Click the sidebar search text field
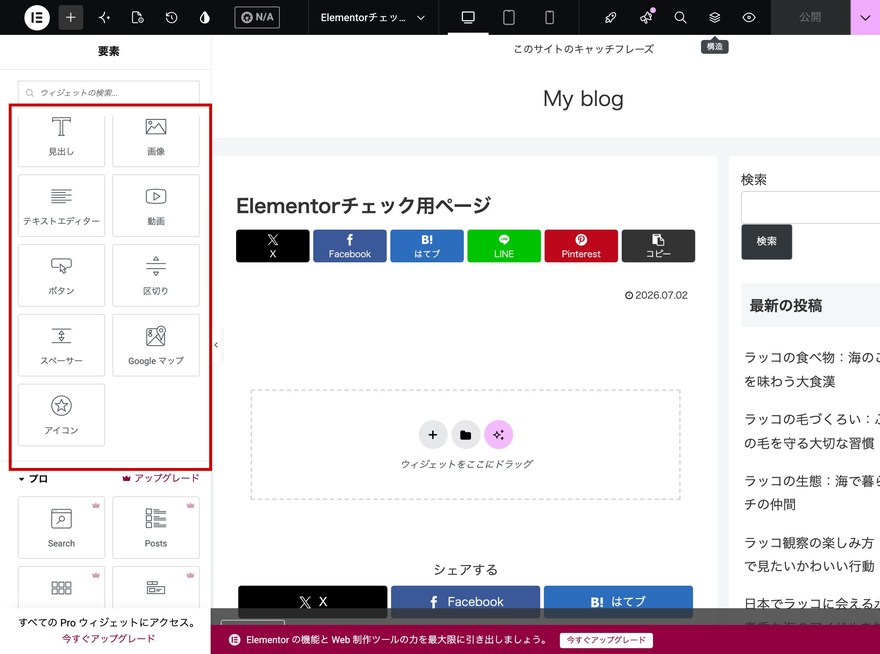Viewport: 880px width, 654px height. pyautogui.click(x=810, y=207)
